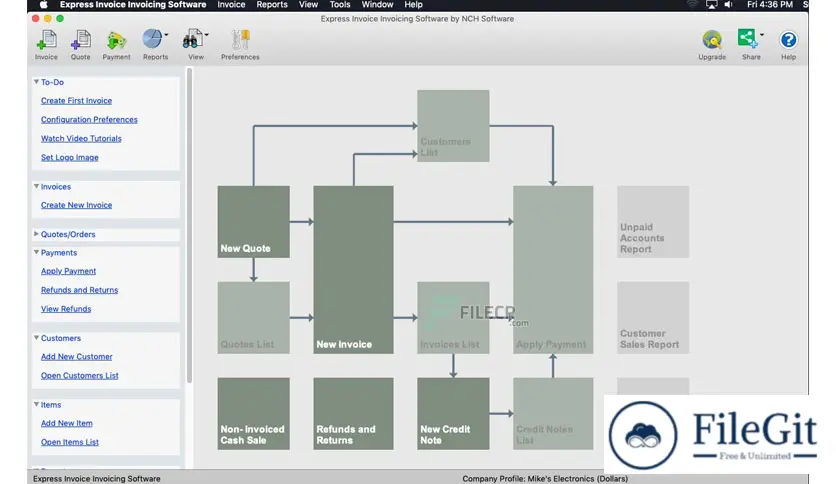Open the Help menu in menu bar
Screen dimensions: 836x484
click(x=413, y=5)
